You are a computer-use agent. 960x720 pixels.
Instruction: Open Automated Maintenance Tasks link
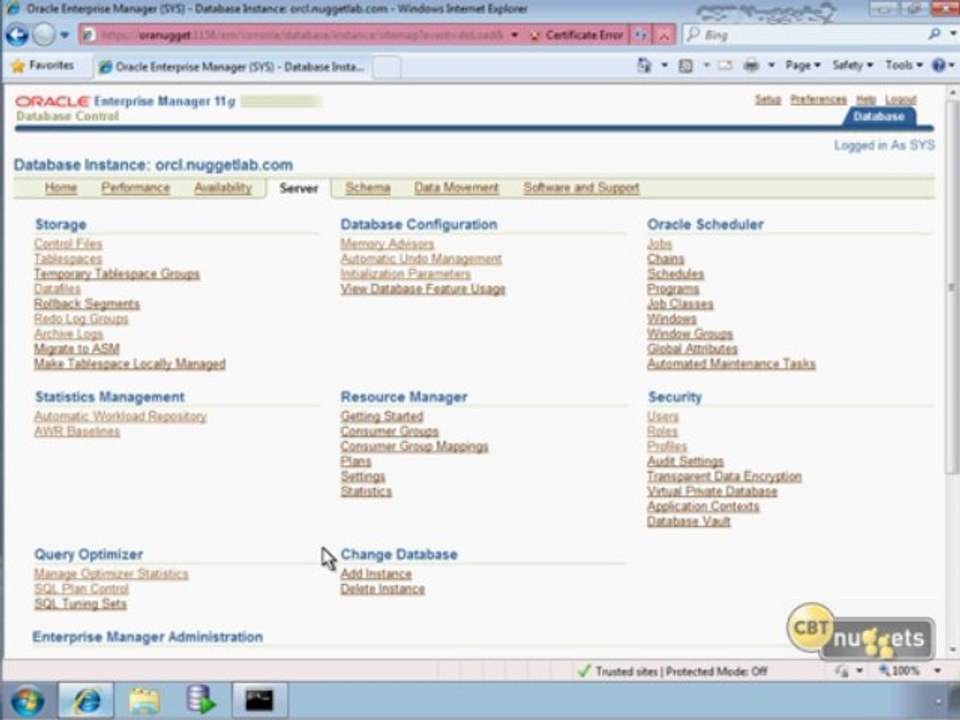pos(731,364)
